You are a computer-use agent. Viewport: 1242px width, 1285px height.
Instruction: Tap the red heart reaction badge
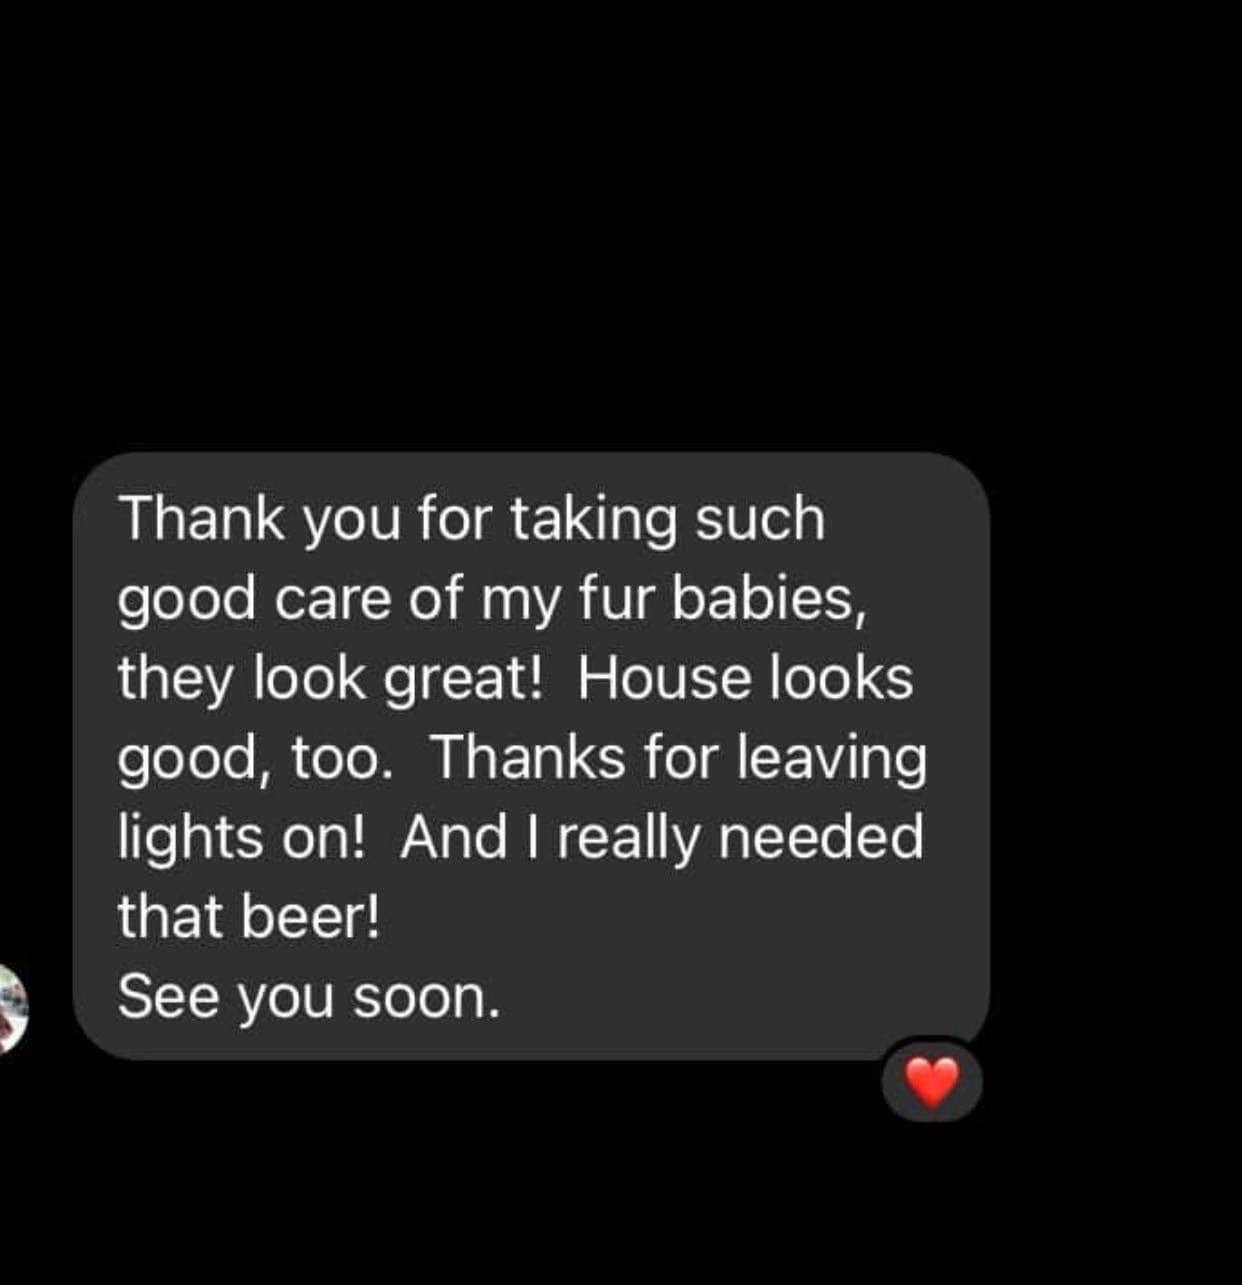click(932, 1082)
